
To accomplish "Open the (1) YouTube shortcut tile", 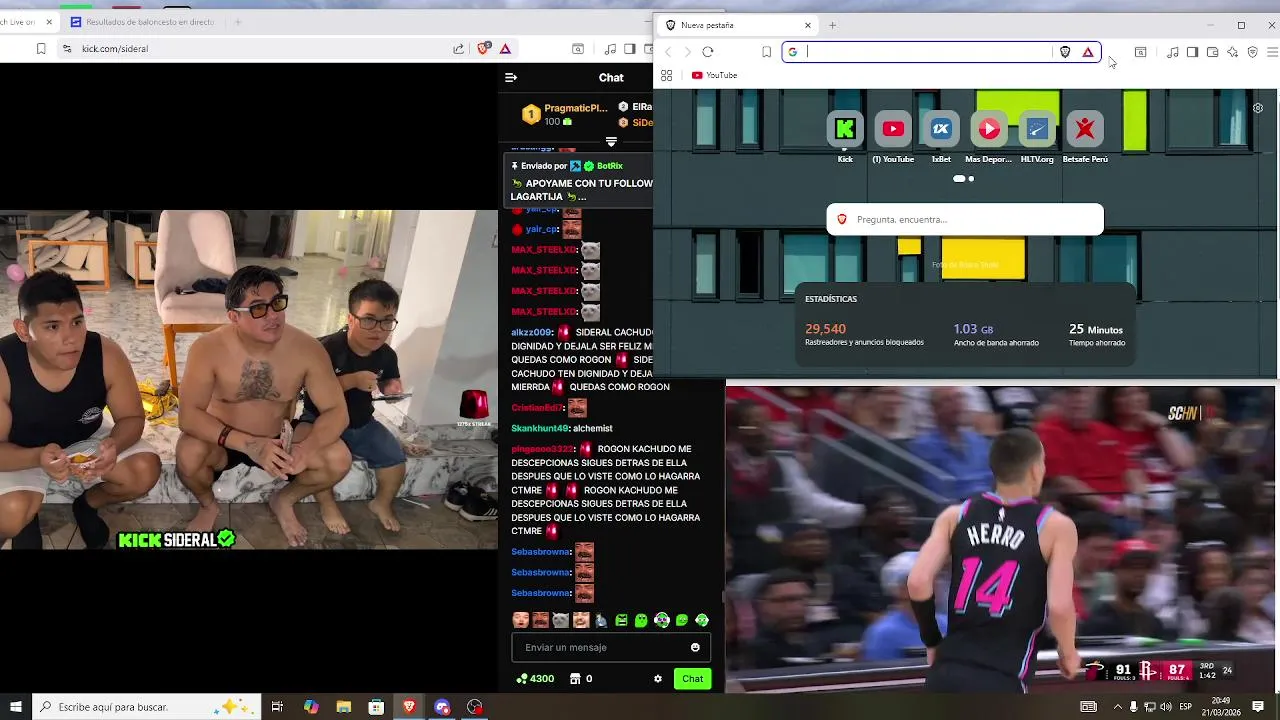I will click(893, 129).
